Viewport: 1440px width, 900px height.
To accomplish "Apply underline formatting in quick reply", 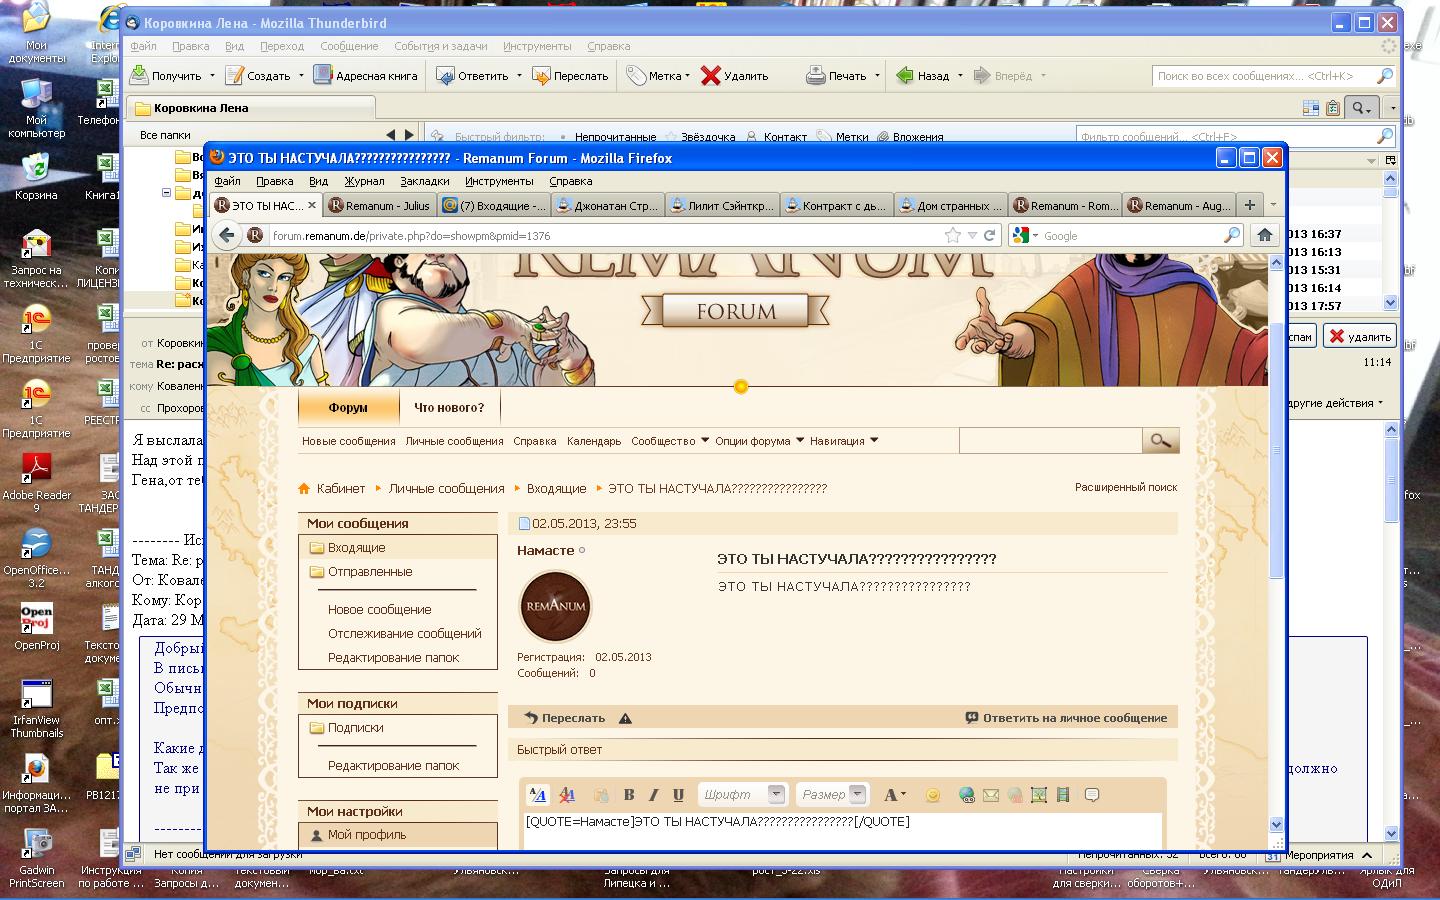I will (678, 795).
